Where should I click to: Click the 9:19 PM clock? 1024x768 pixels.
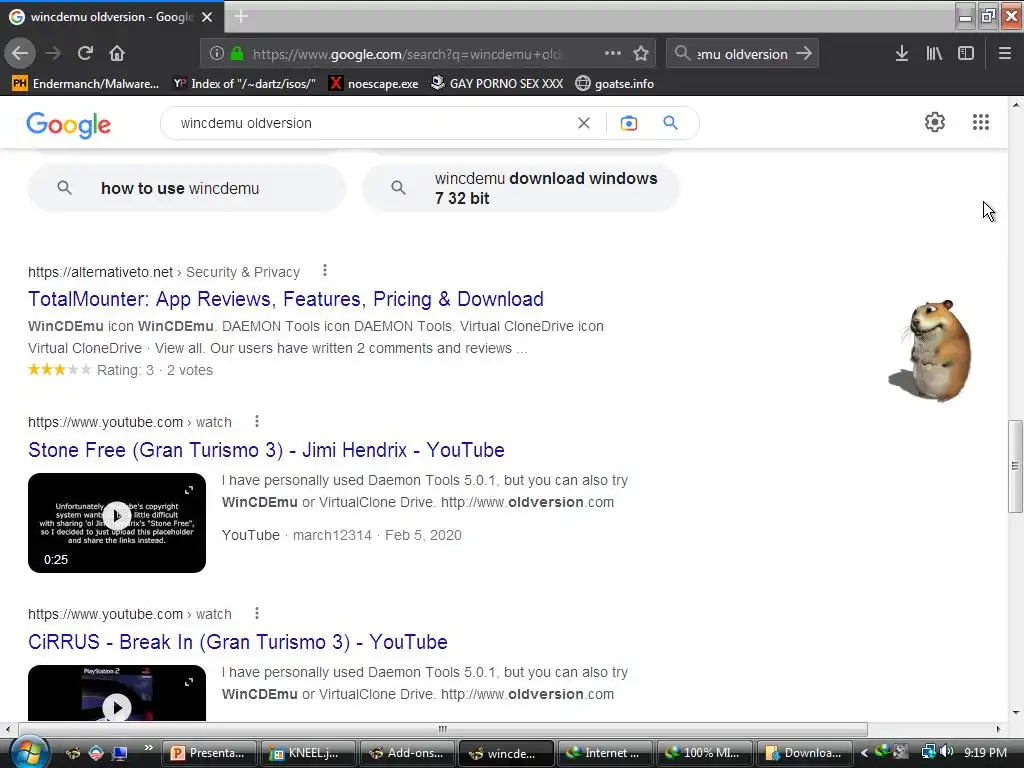coord(985,753)
